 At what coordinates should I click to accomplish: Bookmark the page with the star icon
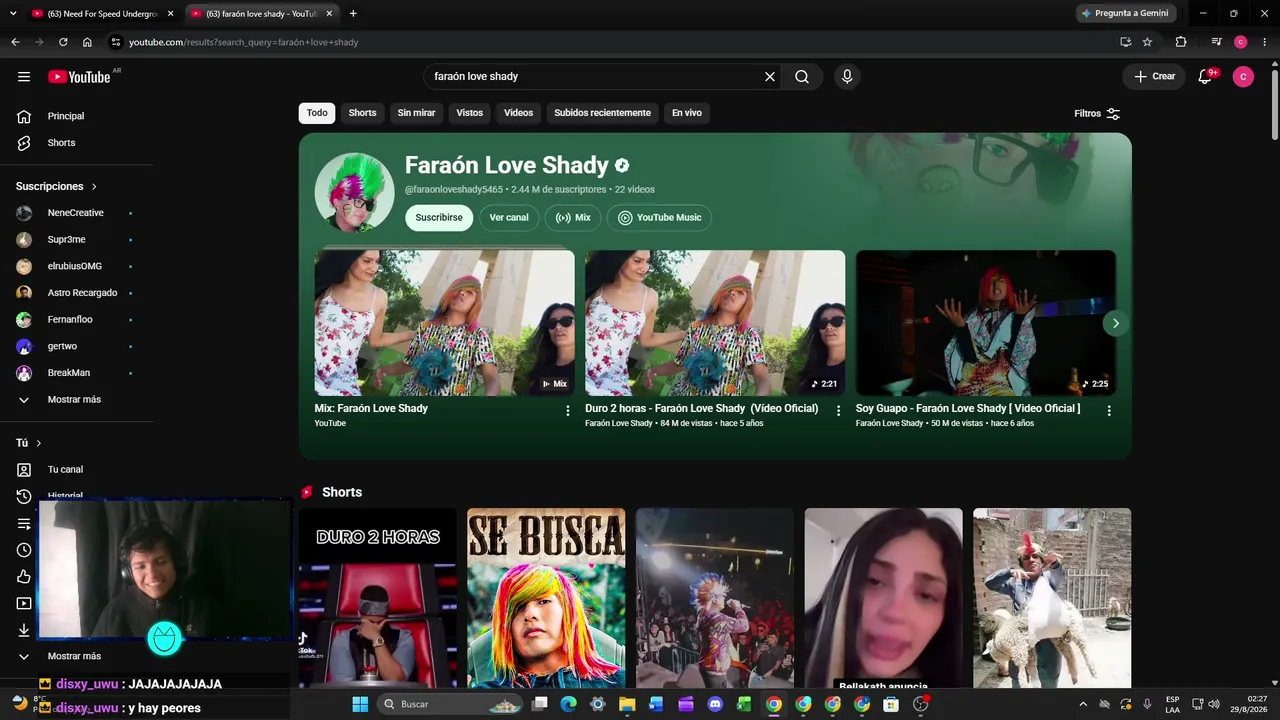(x=1147, y=42)
